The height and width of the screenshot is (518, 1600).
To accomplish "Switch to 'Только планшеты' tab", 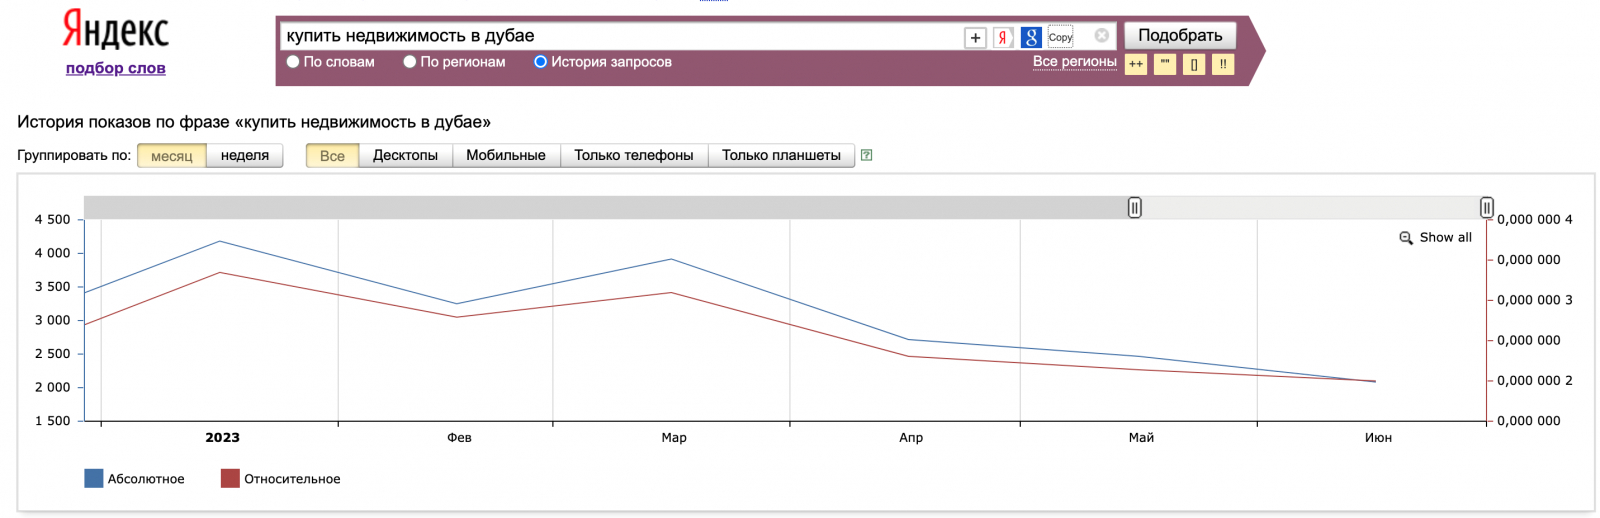I will pyautogui.click(x=781, y=155).
